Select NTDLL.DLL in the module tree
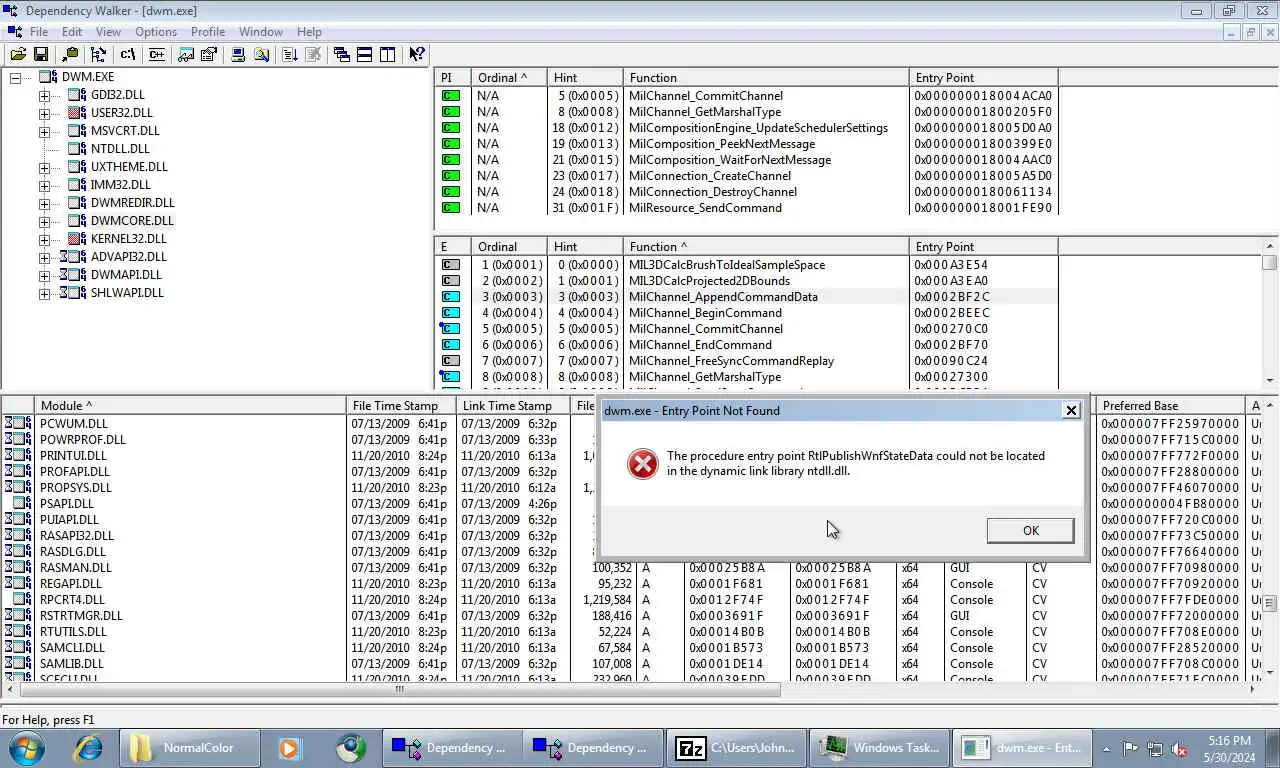The height and width of the screenshot is (768, 1280). click(x=120, y=149)
